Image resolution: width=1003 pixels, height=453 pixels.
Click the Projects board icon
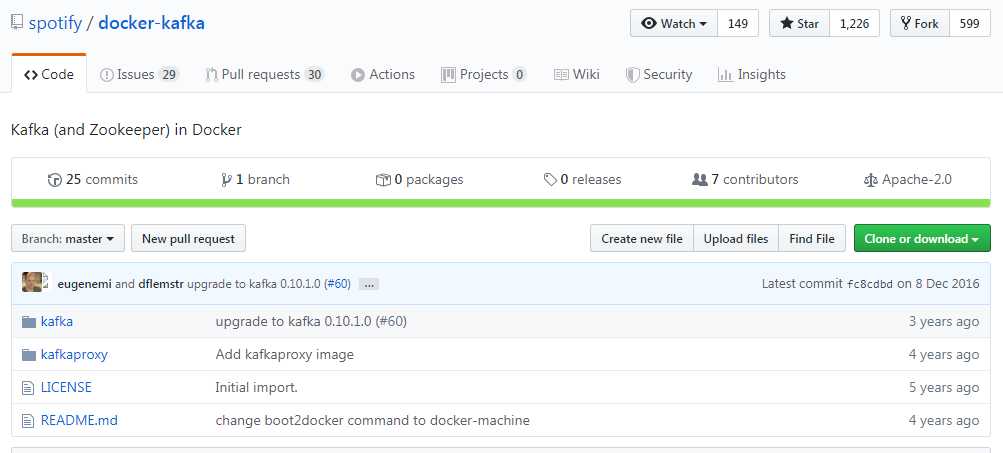[x=448, y=75]
